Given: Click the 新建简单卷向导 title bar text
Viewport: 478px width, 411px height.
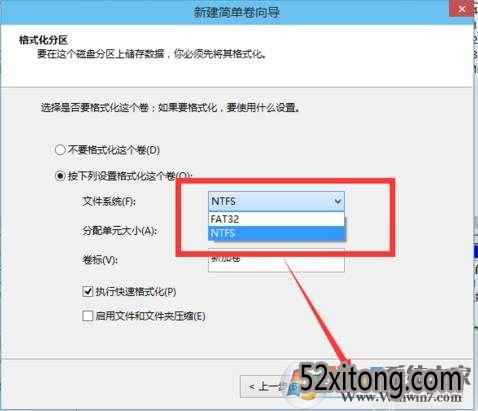Looking at the screenshot, I should 236,12.
